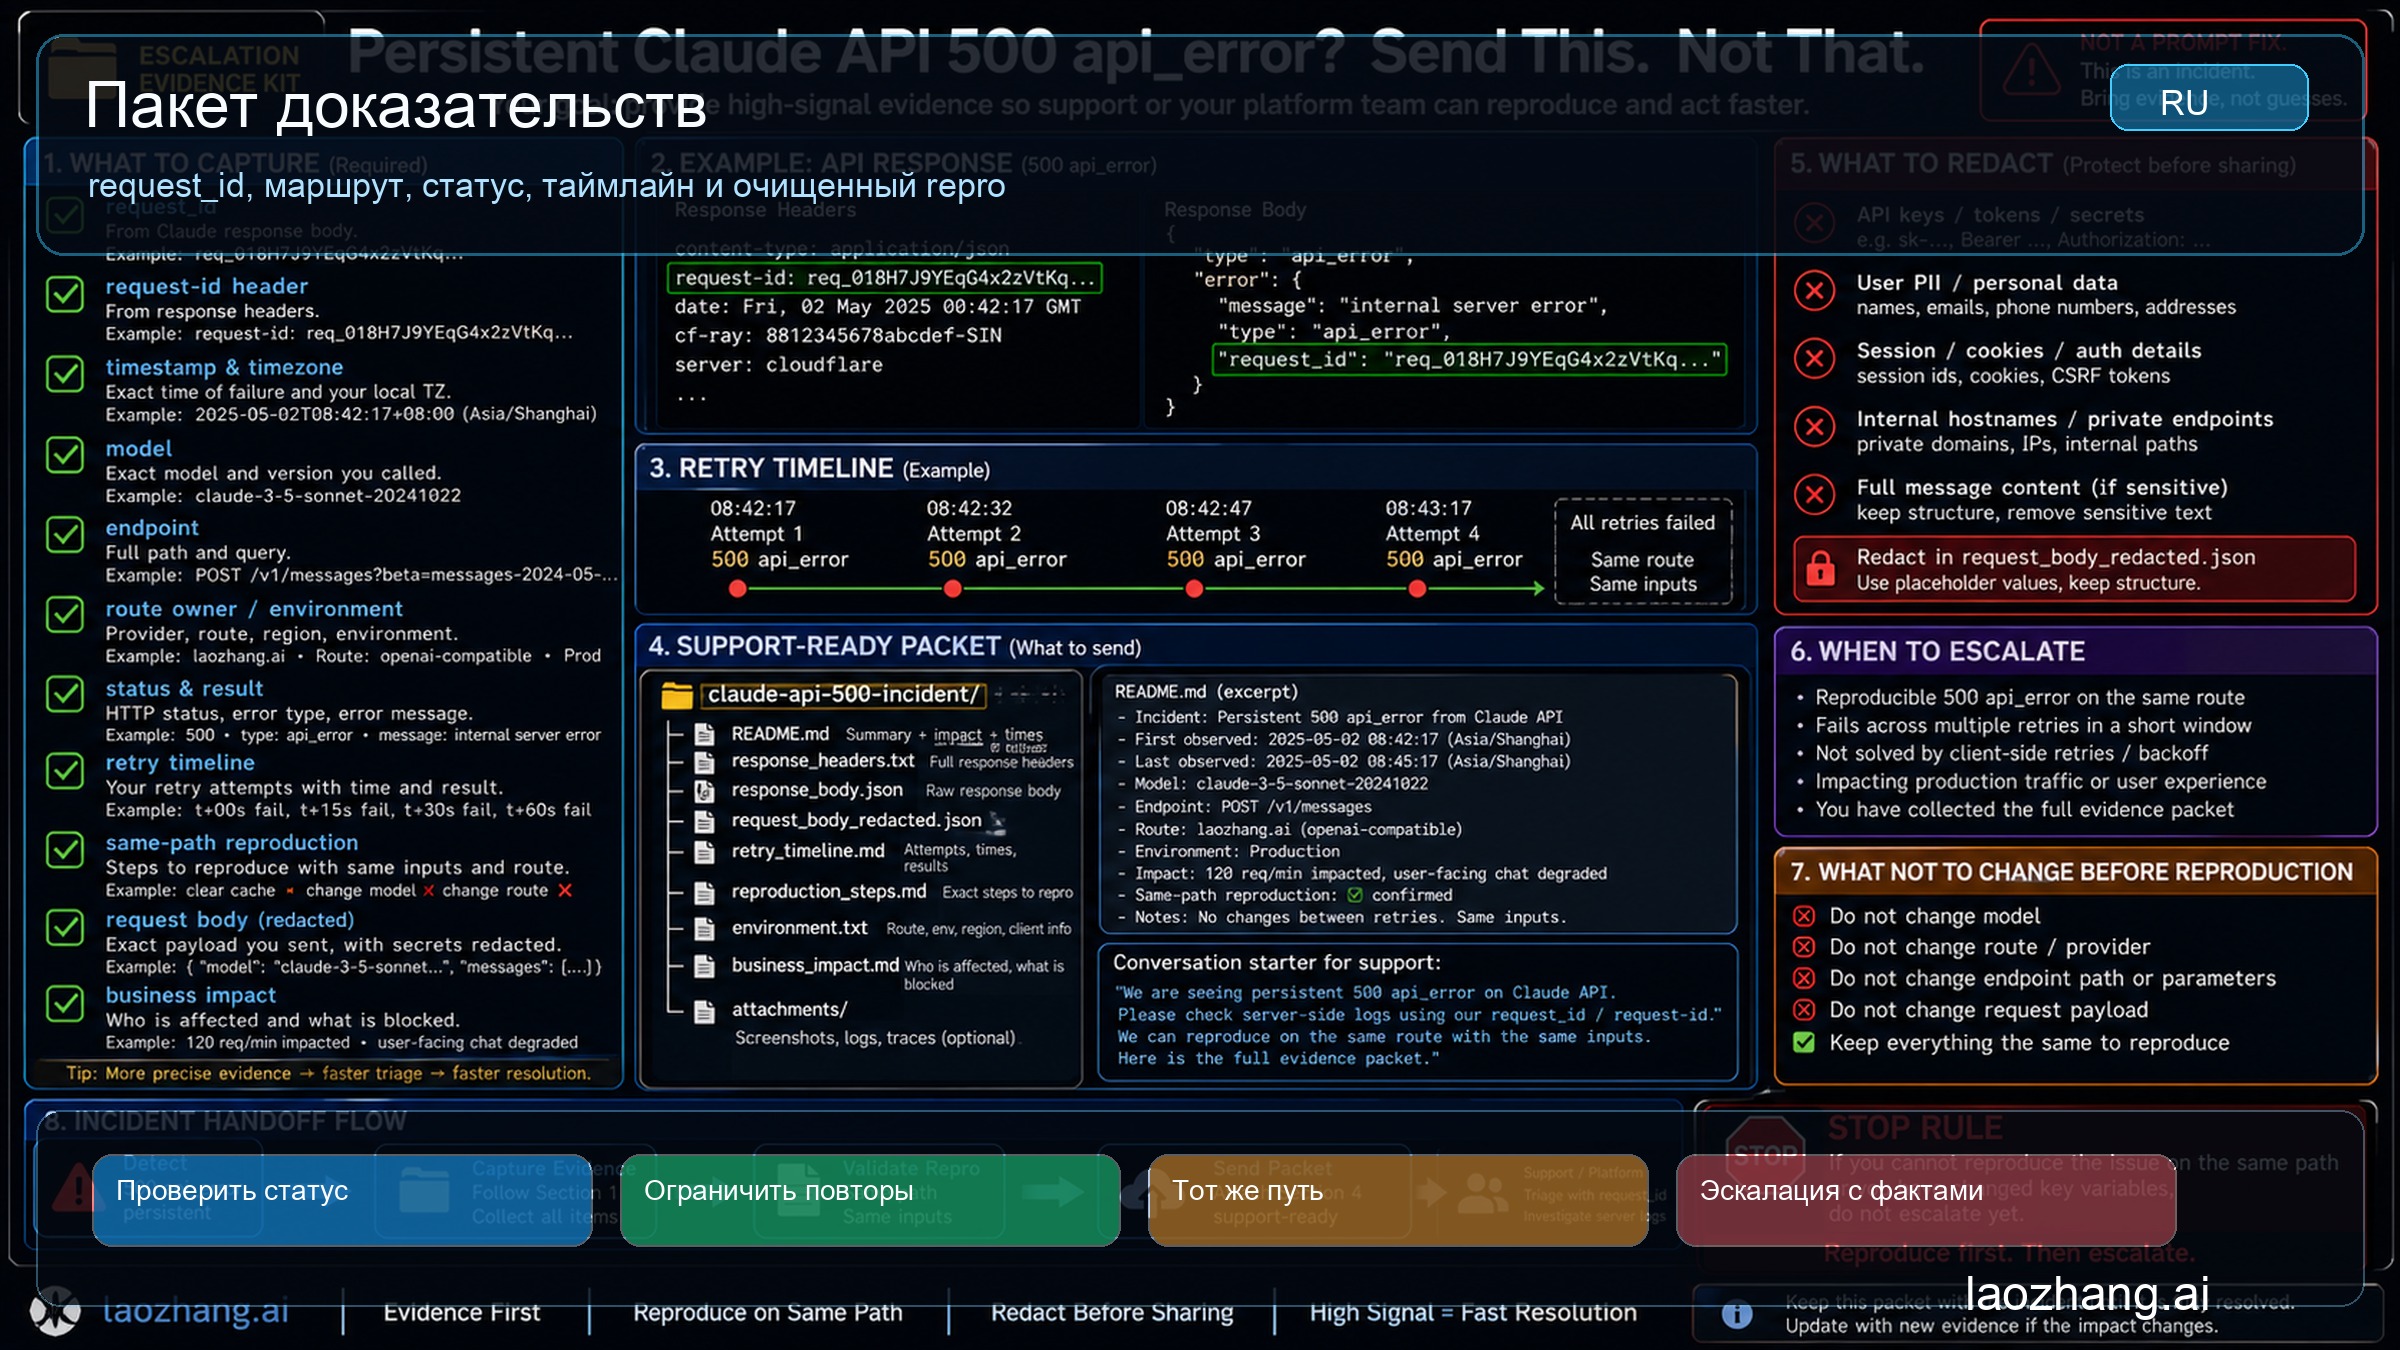Toggle the same-path reproduction checkbox

[65, 850]
